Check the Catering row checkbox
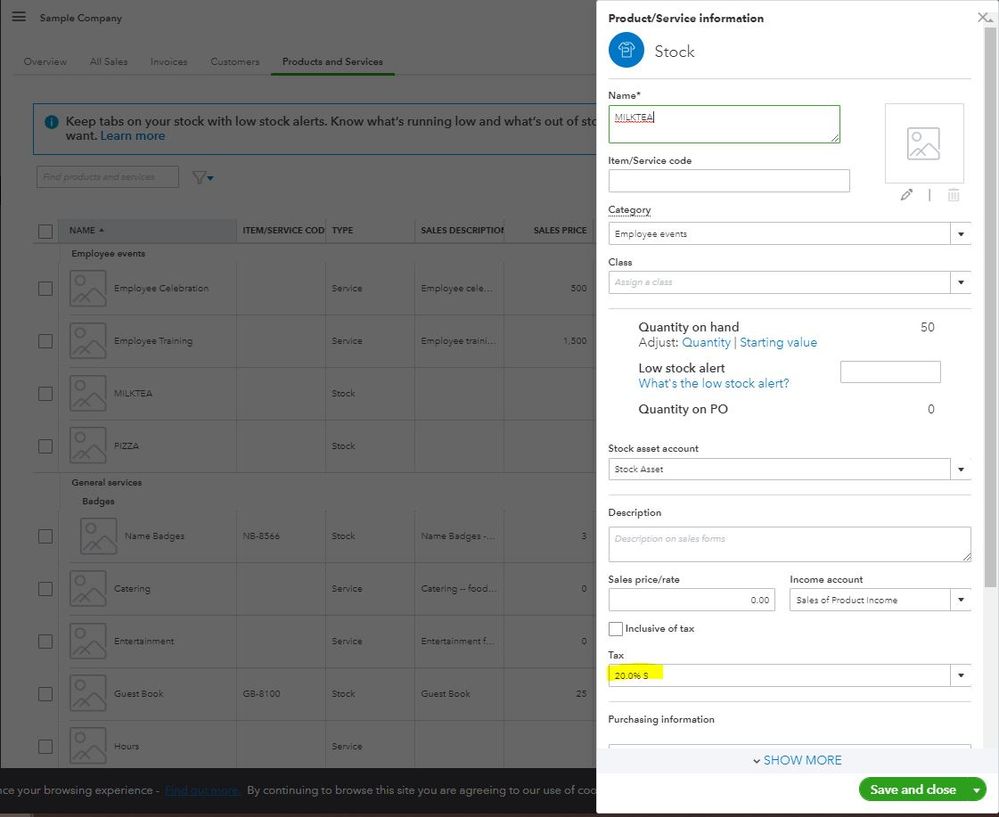 coord(45,589)
